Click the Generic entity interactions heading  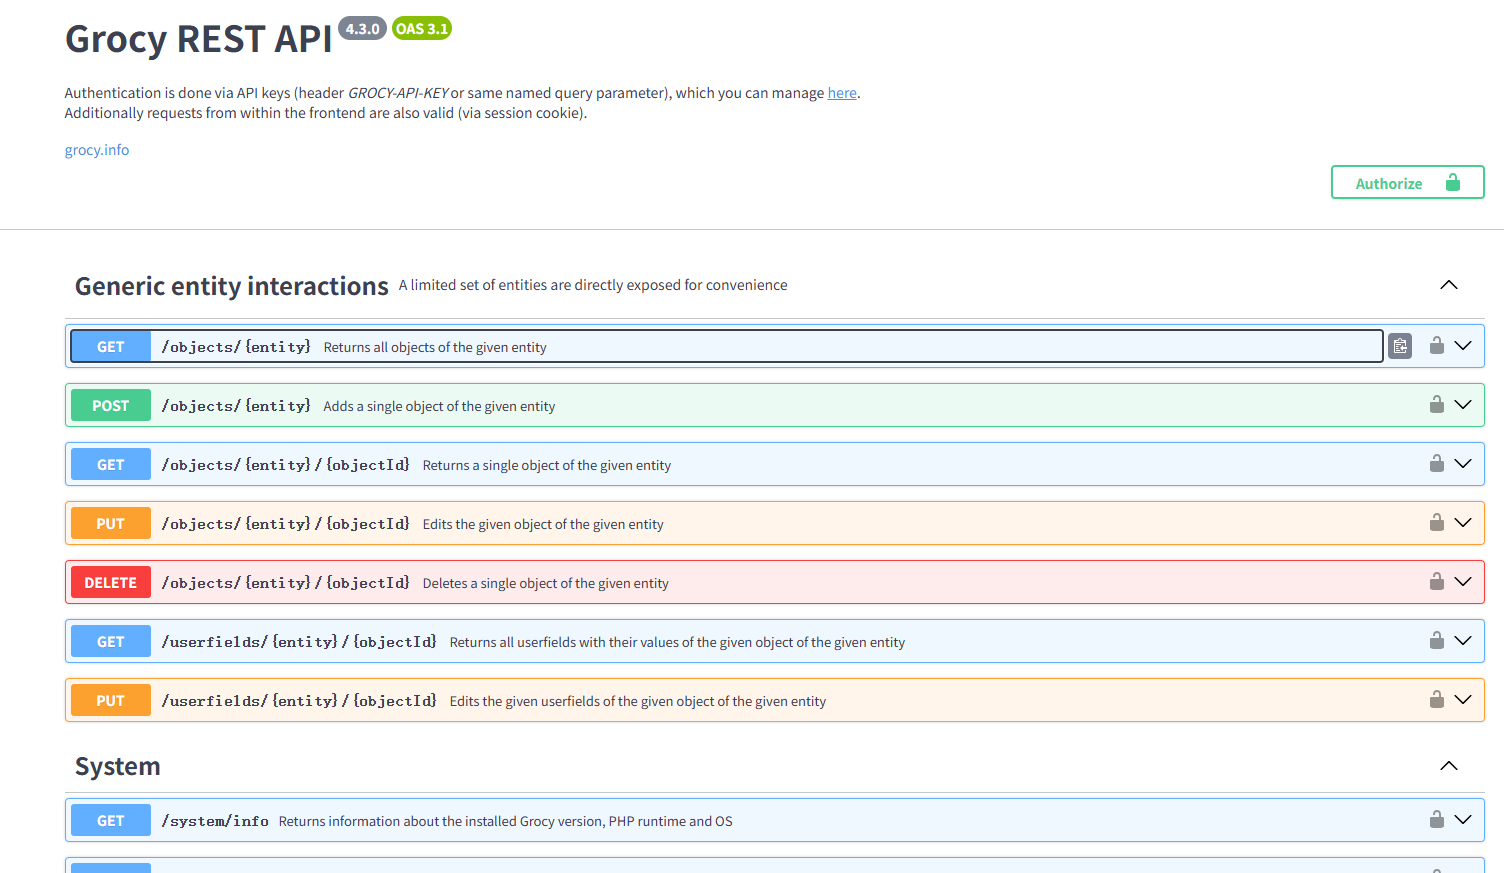(x=232, y=286)
